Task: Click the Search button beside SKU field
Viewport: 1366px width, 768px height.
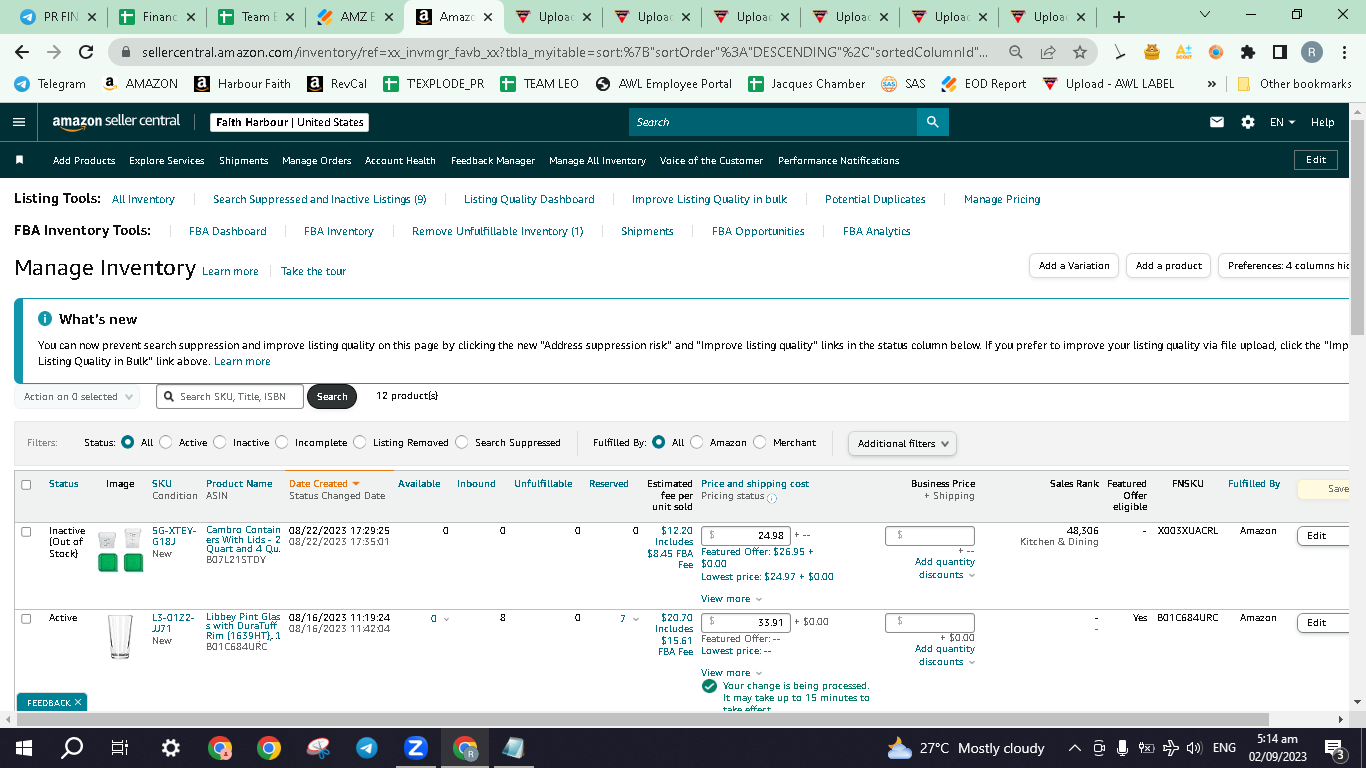Action: (332, 397)
